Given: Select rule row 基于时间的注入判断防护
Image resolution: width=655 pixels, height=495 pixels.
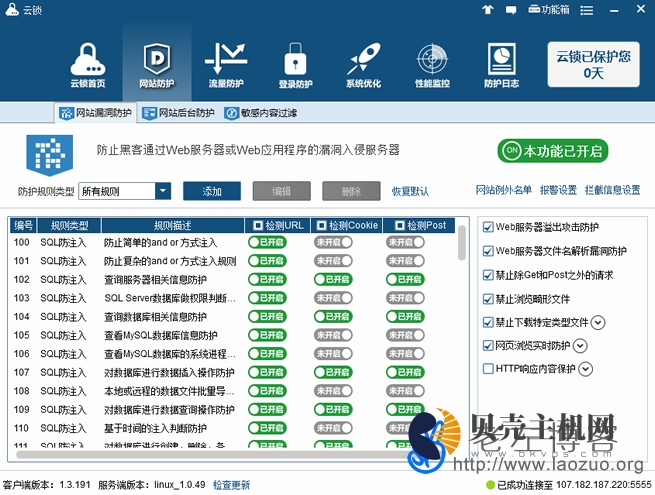Looking at the screenshot, I should [x=155, y=428].
